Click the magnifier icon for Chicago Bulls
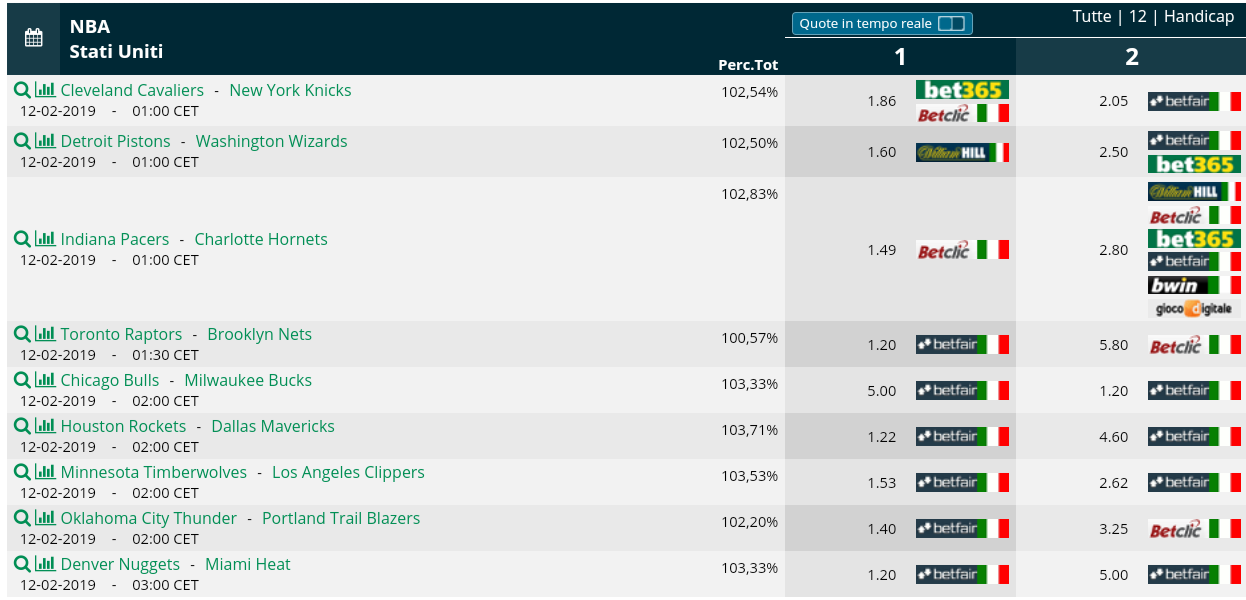Image resolution: width=1246 pixels, height=600 pixels. pyautogui.click(x=22, y=380)
